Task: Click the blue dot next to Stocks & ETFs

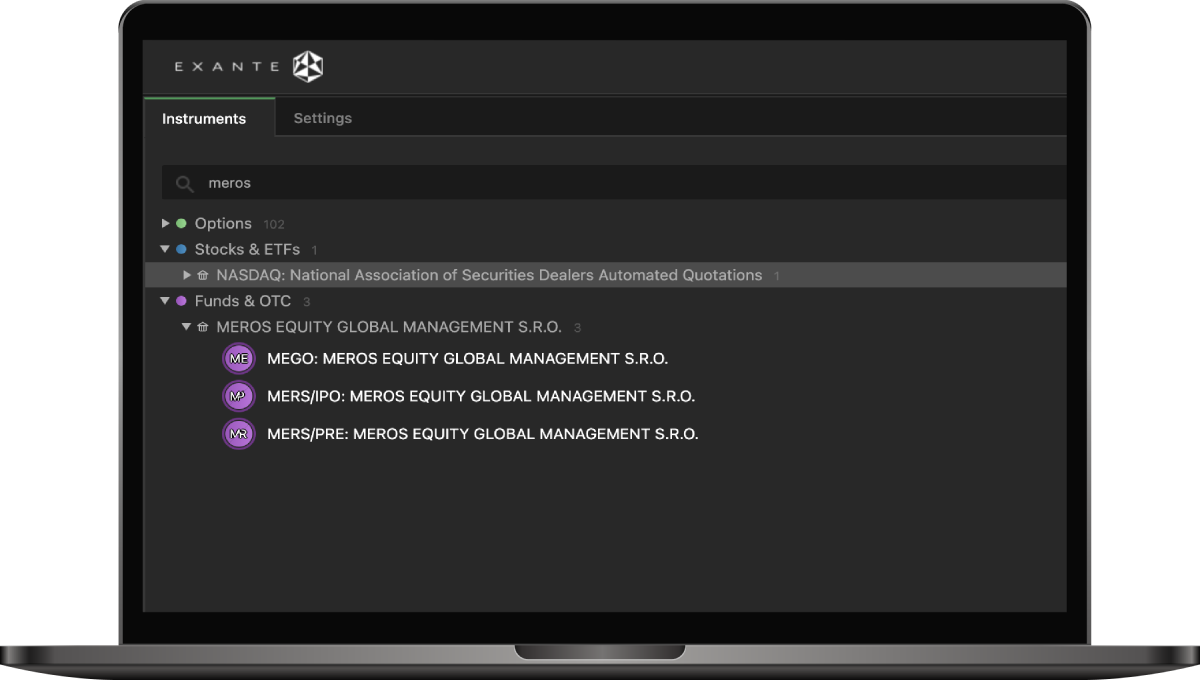Action: [x=181, y=249]
